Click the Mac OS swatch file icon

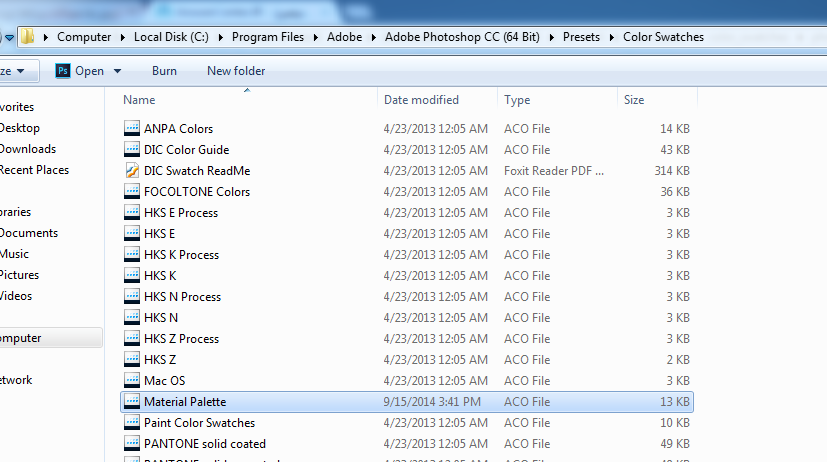[132, 381]
